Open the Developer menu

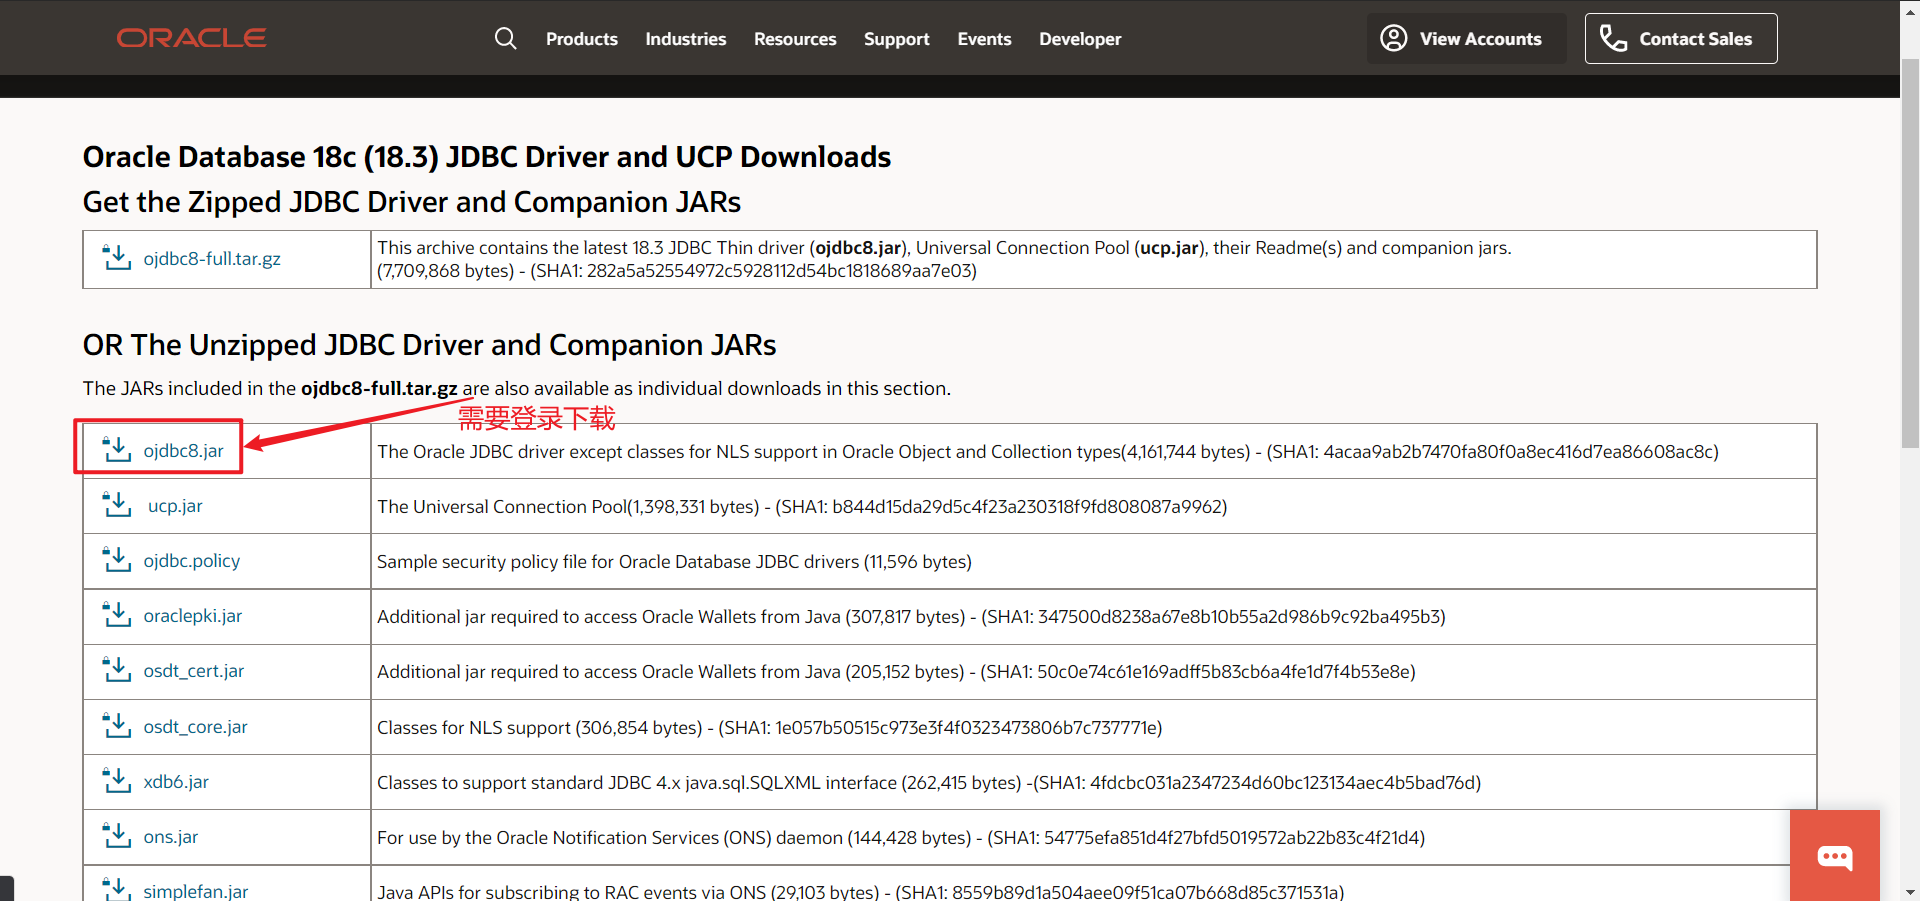pyautogui.click(x=1080, y=39)
